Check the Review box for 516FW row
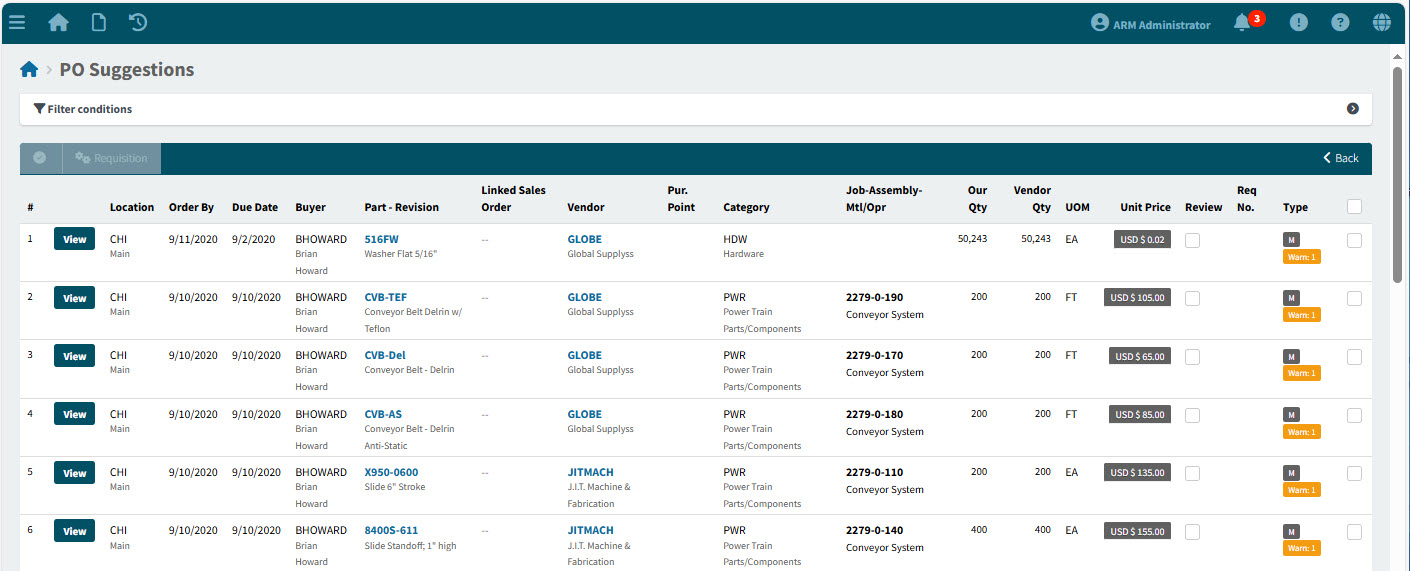The height and width of the screenshot is (571, 1410). [1192, 240]
